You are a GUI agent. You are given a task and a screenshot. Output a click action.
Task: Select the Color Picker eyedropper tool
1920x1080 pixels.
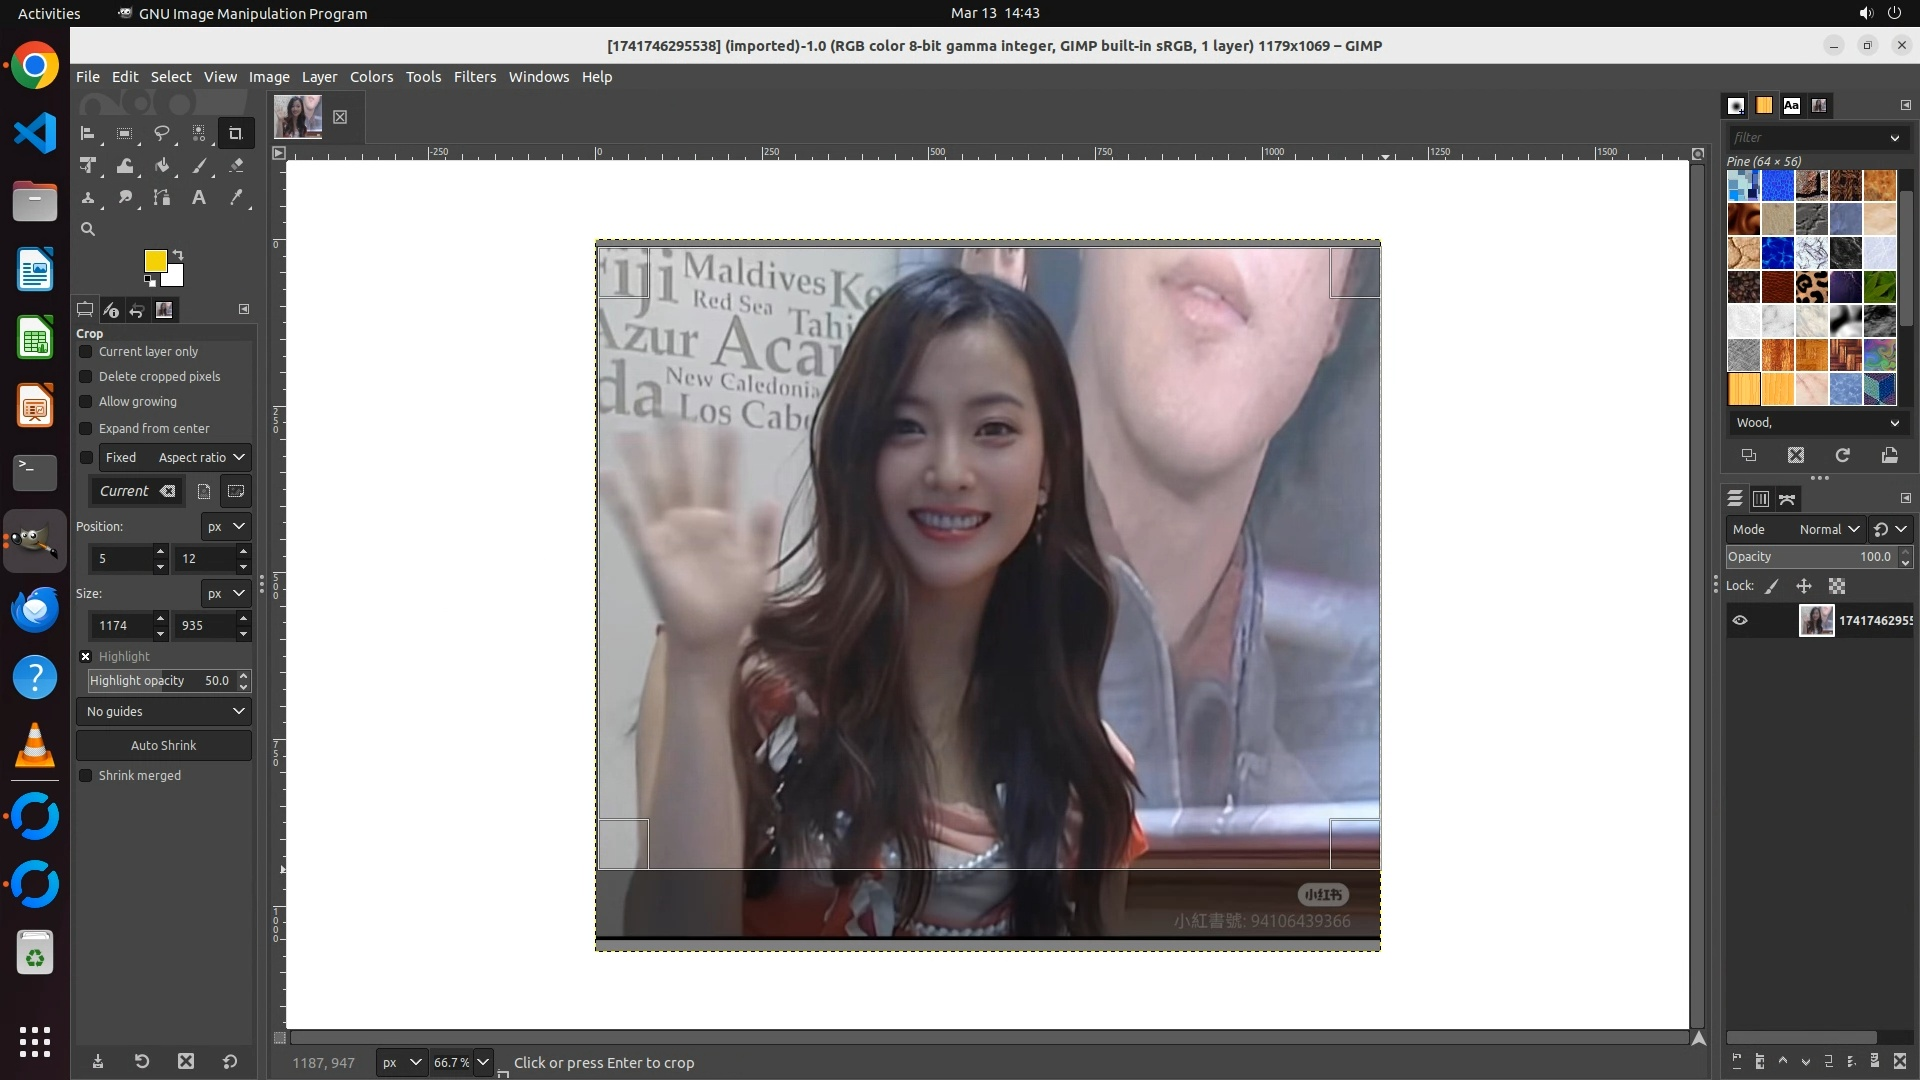236,198
